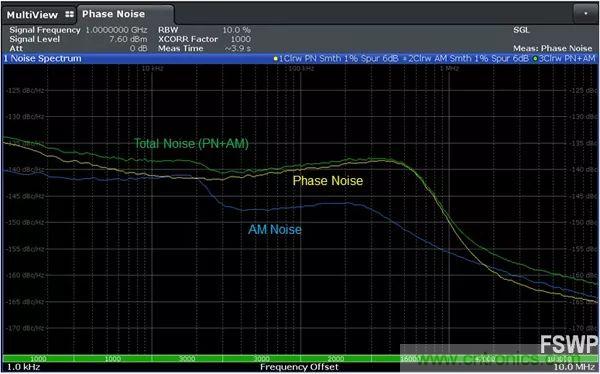Image resolution: width=600 pixels, height=374 pixels.
Task: Click the Signal Frequency 1.0000000 GHz field
Action: 78,30
